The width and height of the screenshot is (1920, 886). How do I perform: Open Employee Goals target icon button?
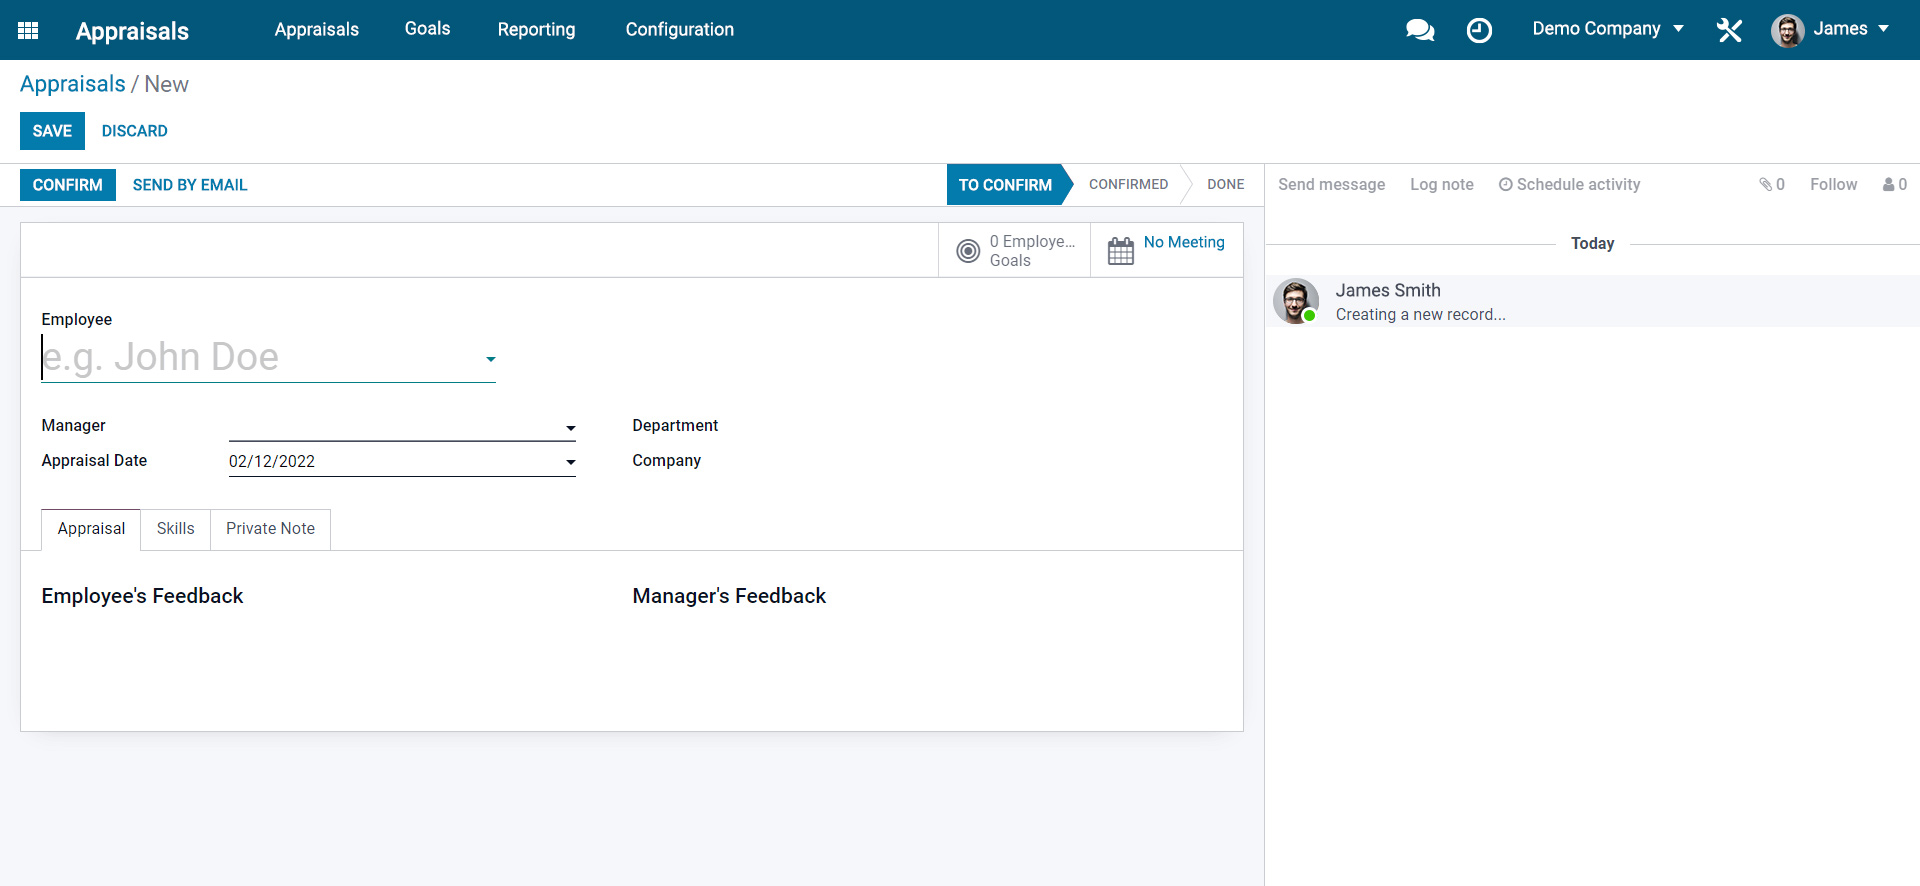click(968, 251)
